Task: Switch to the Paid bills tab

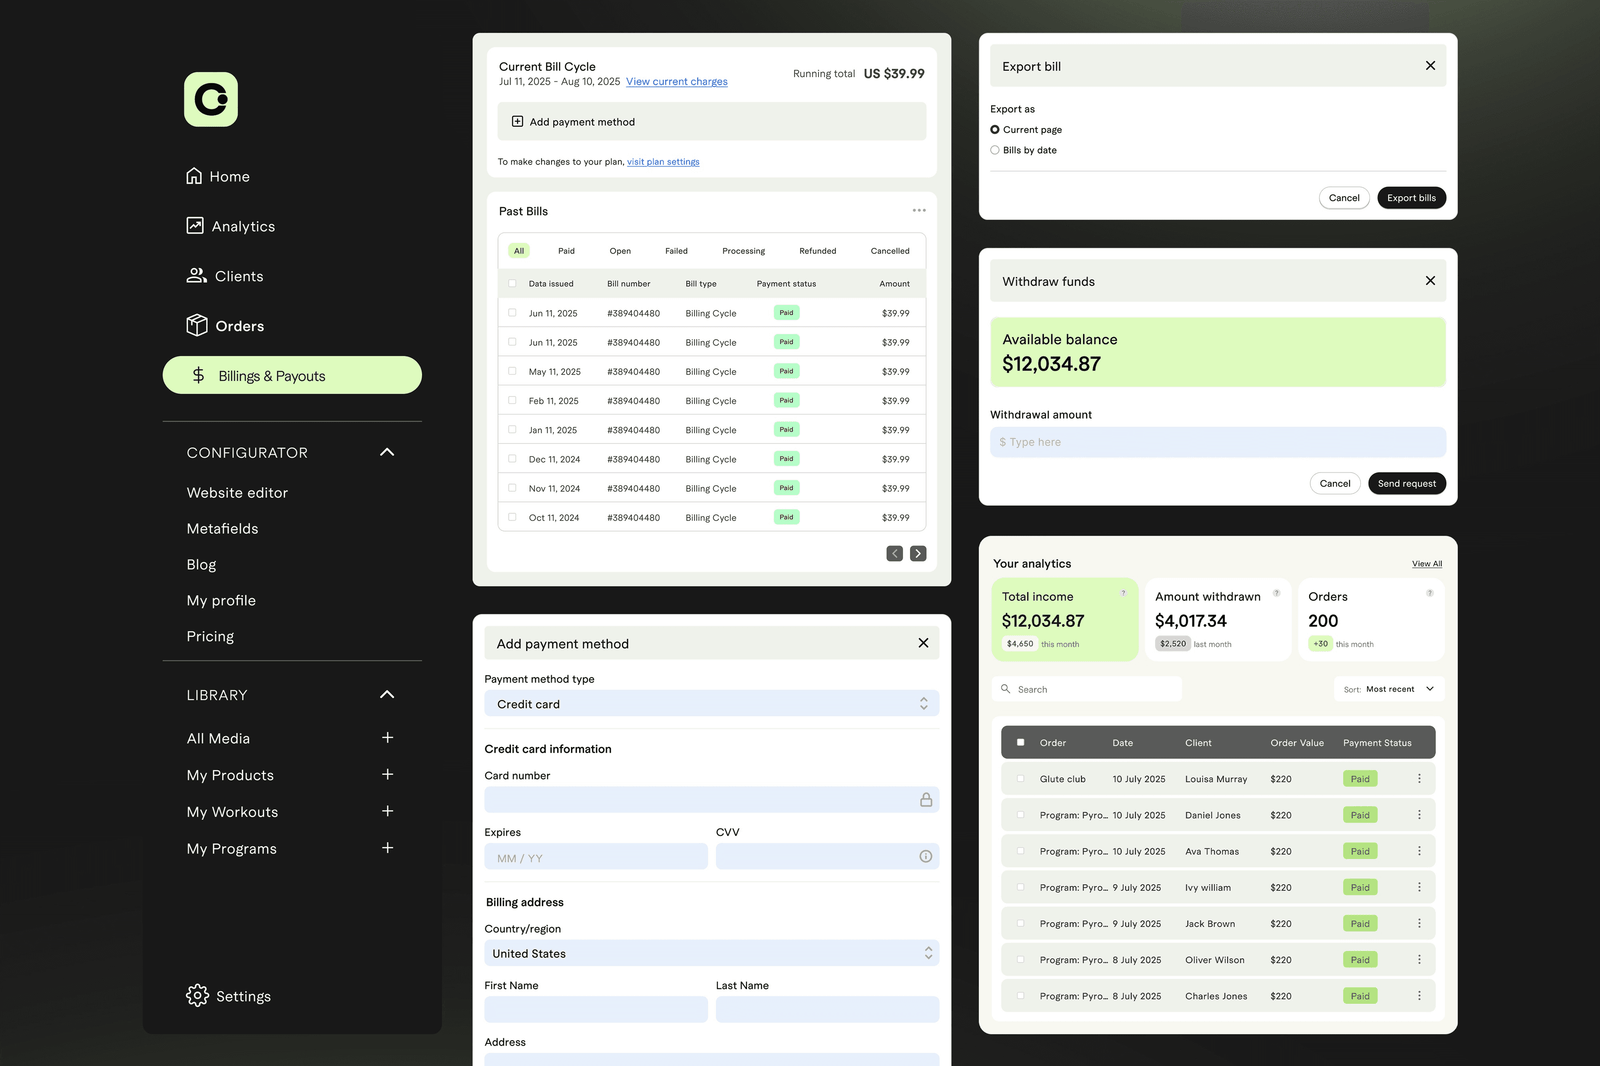Action: tap(566, 250)
